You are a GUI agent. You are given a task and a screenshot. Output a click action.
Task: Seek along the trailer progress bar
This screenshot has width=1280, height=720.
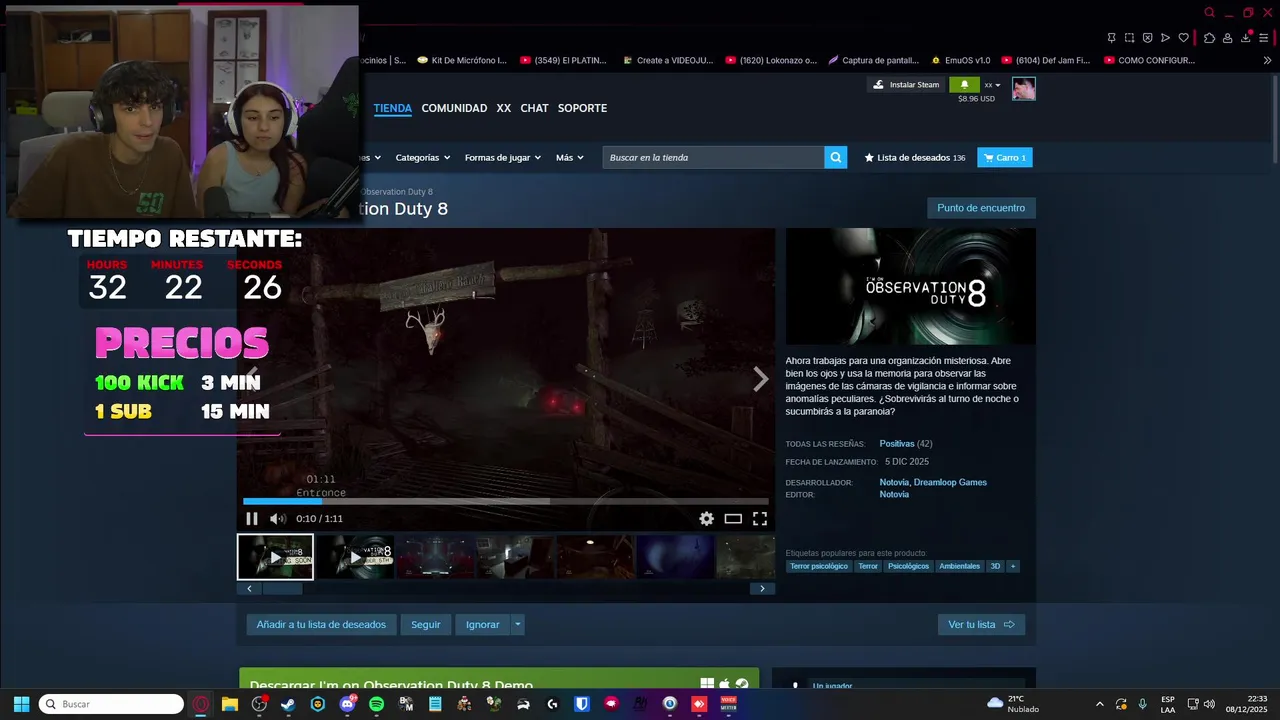505,501
